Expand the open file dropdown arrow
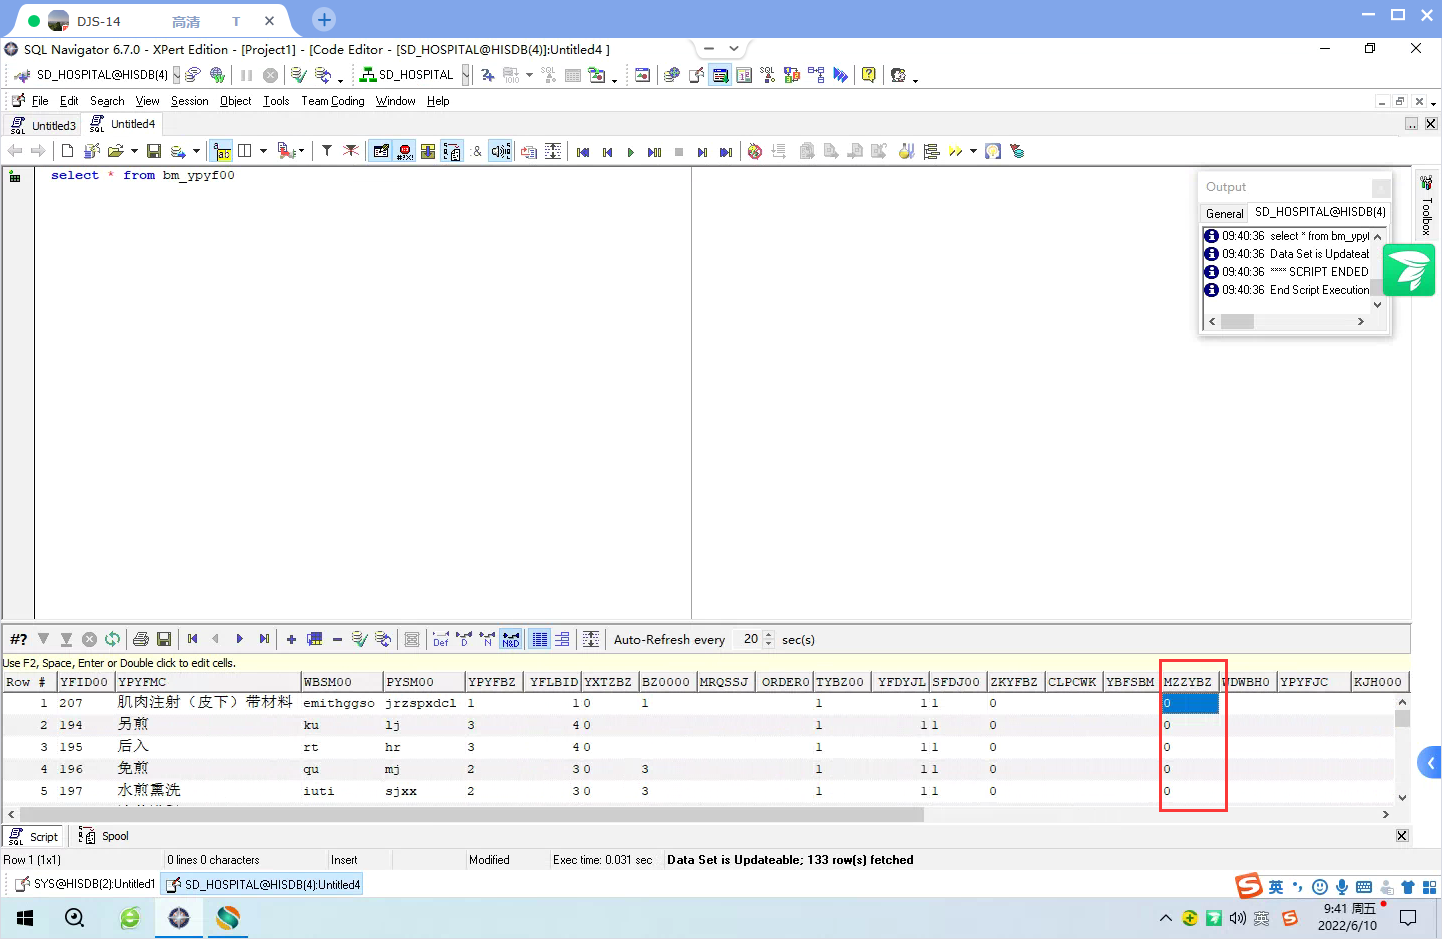Image resolution: width=1442 pixels, height=939 pixels. coord(133,152)
